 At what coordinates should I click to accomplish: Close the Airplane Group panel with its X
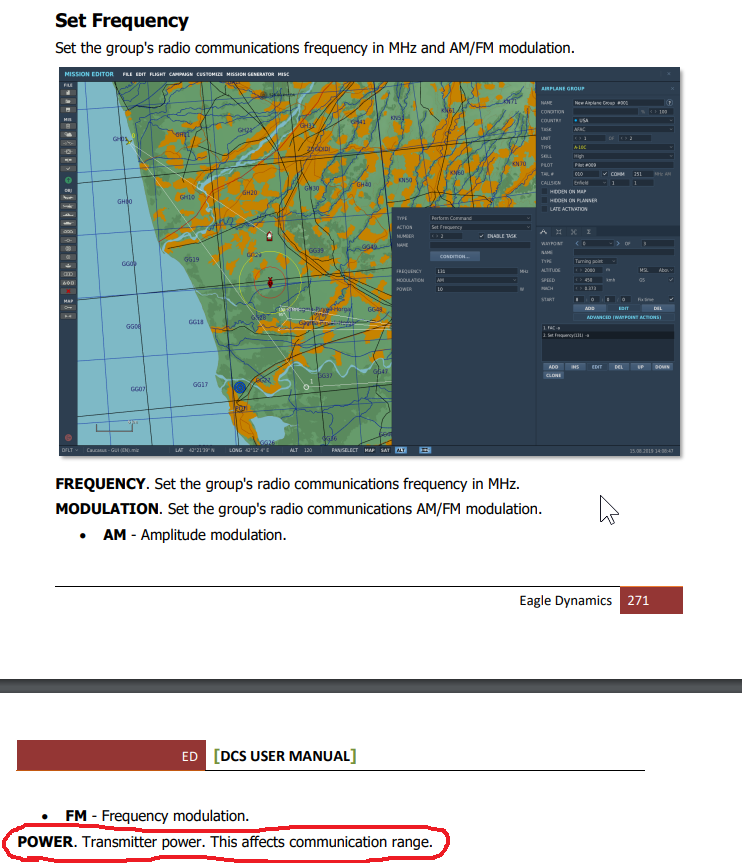[x=672, y=89]
